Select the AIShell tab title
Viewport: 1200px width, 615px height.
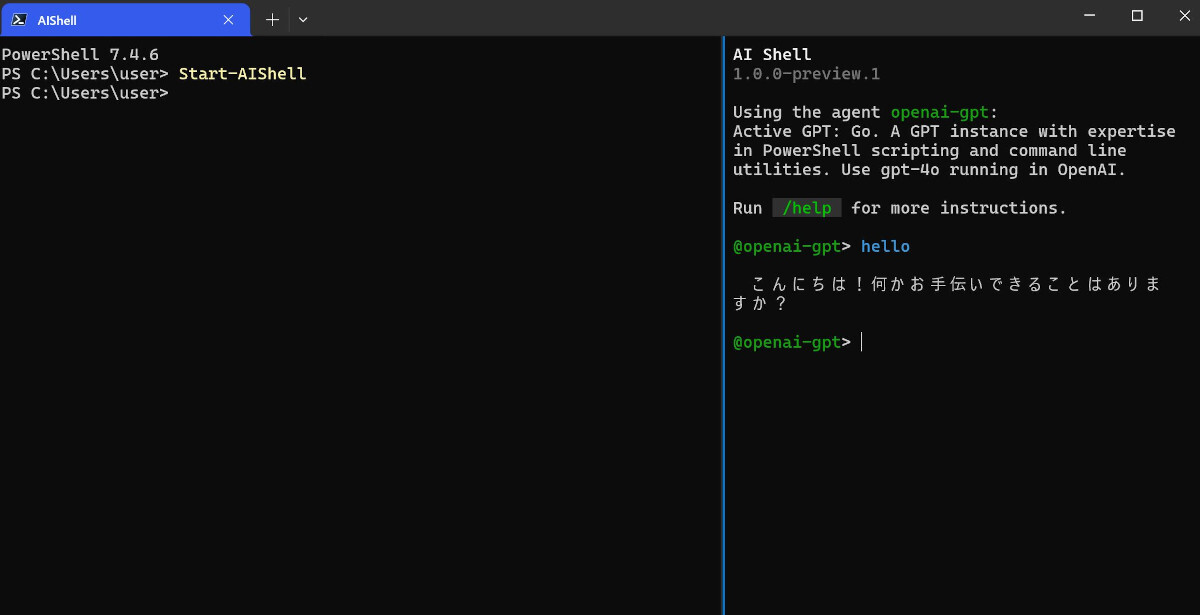[56, 20]
